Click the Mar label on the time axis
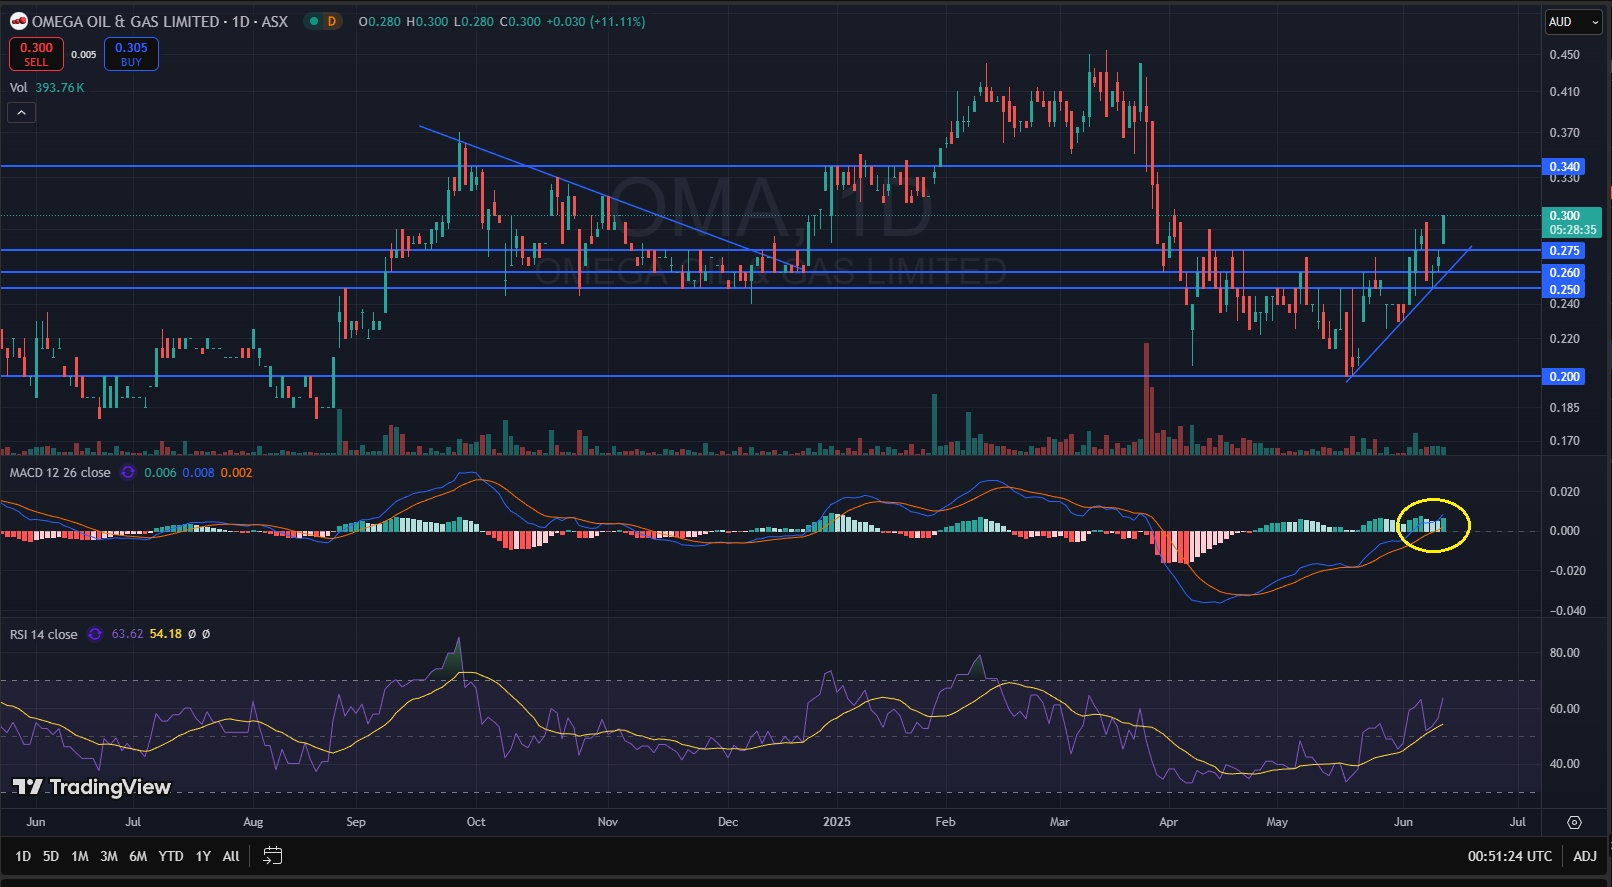1612x887 pixels. coord(1060,822)
